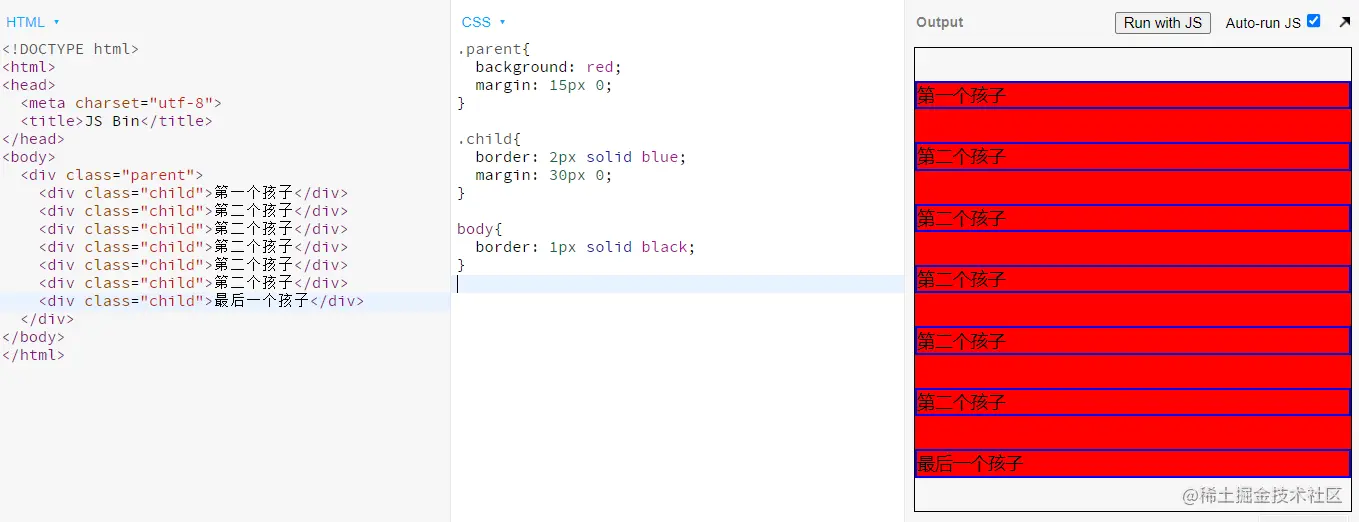Click the <meta charset="utf-8"> line
This screenshot has width=1359, height=522.
click(120, 103)
